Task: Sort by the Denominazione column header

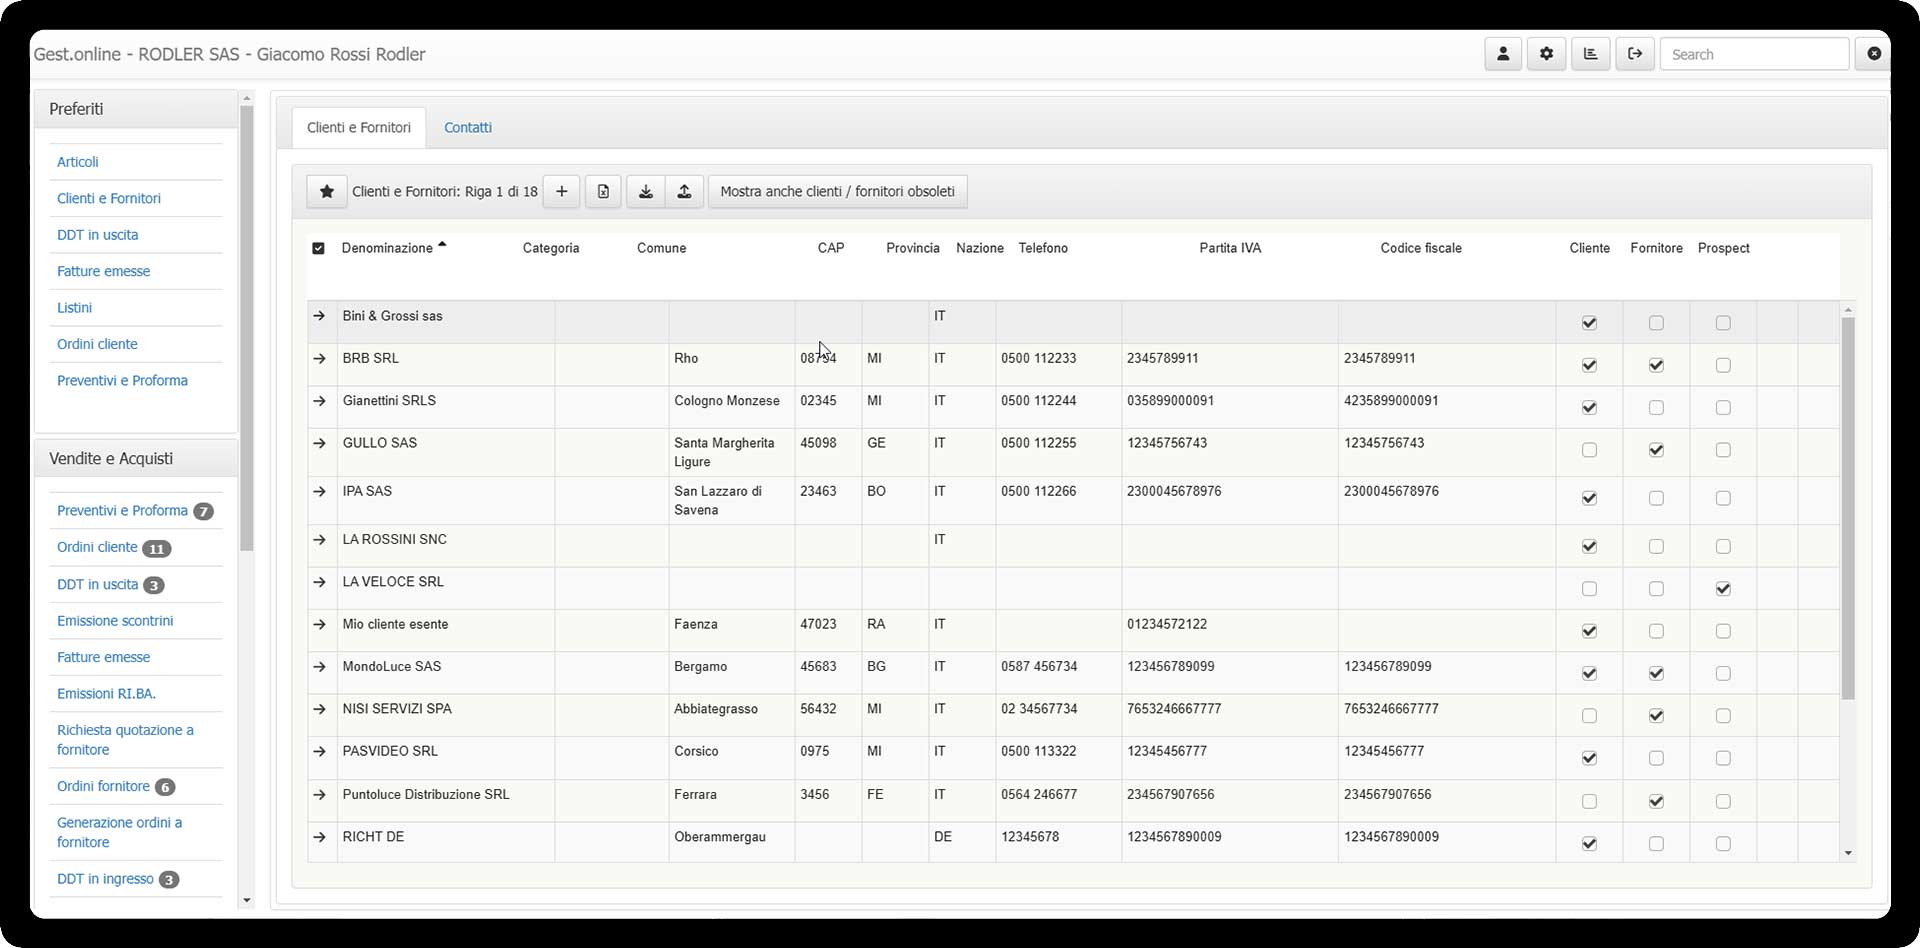Action: 387,248
